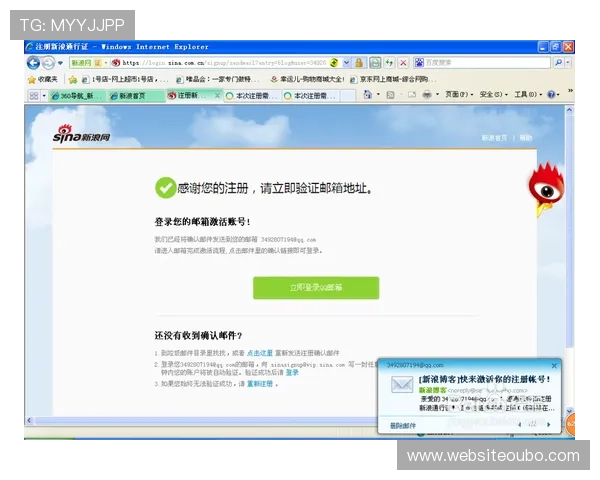Switch to the 360导航 tab

(x=78, y=96)
